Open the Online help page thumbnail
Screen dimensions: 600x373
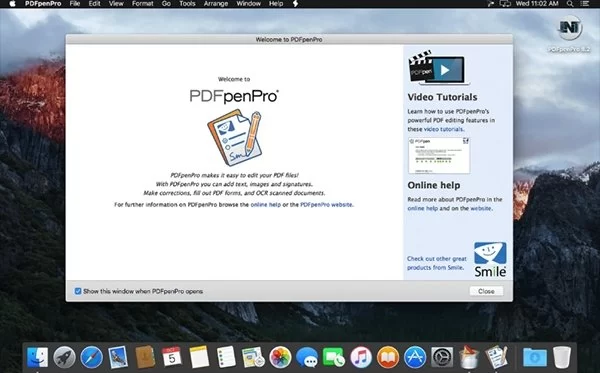coord(439,155)
